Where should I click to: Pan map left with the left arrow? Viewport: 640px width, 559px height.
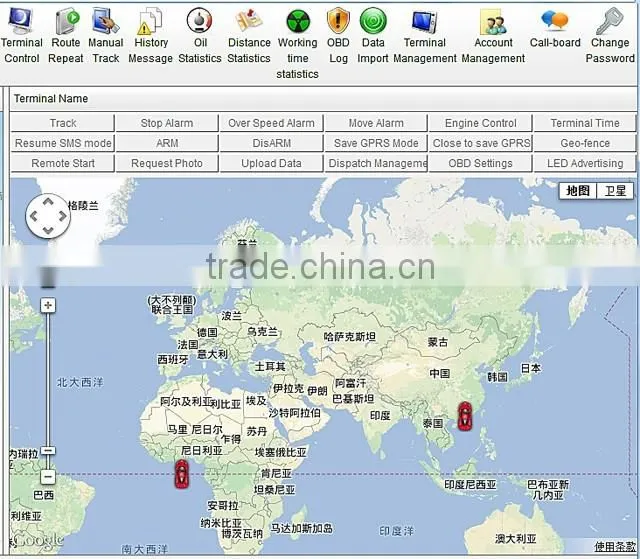pyautogui.click(x=34, y=216)
